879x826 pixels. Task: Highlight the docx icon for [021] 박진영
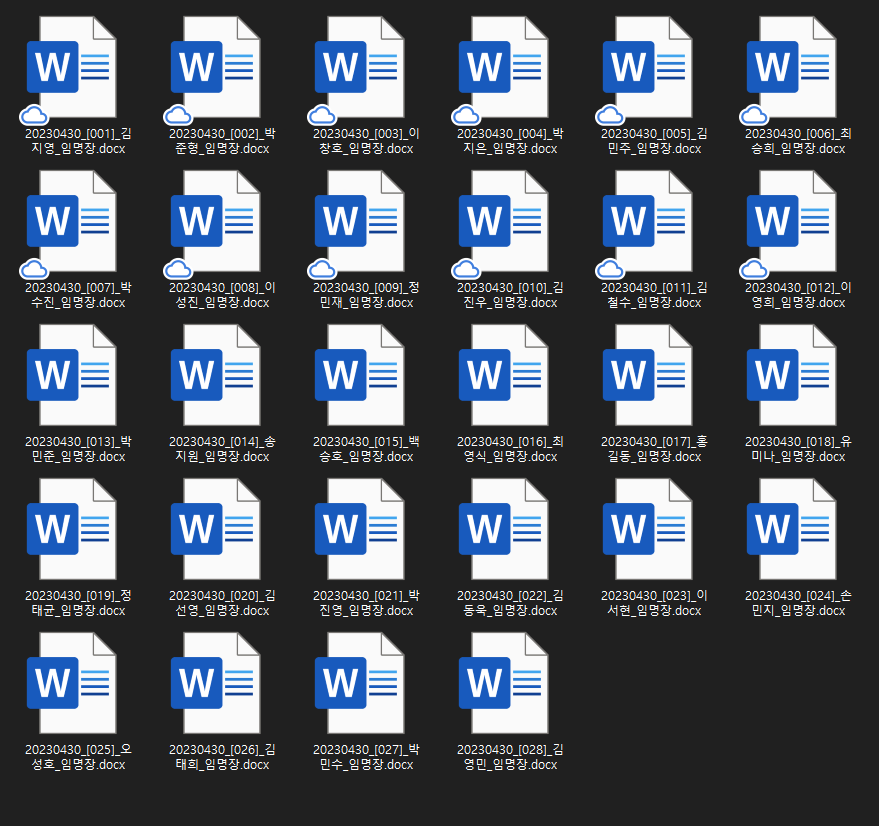[x=360, y=529]
